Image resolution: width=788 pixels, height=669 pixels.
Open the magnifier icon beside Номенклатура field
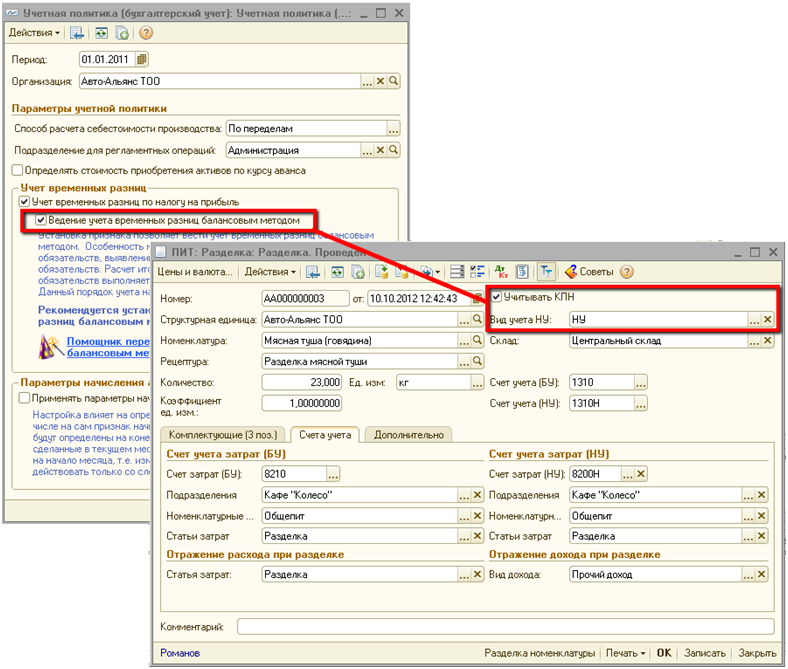click(478, 340)
